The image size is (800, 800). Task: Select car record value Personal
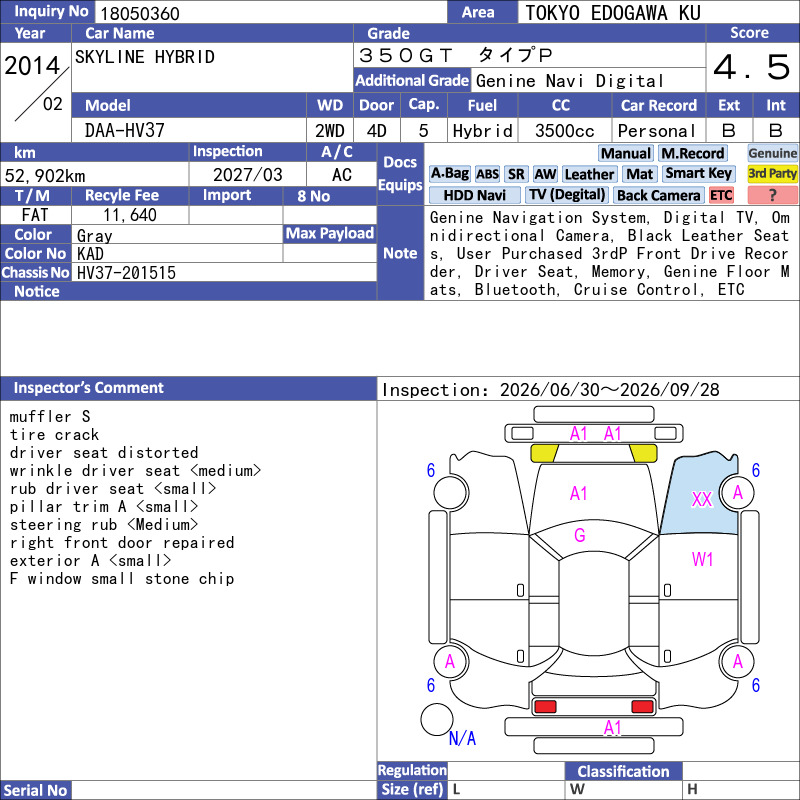pyautogui.click(x=657, y=131)
